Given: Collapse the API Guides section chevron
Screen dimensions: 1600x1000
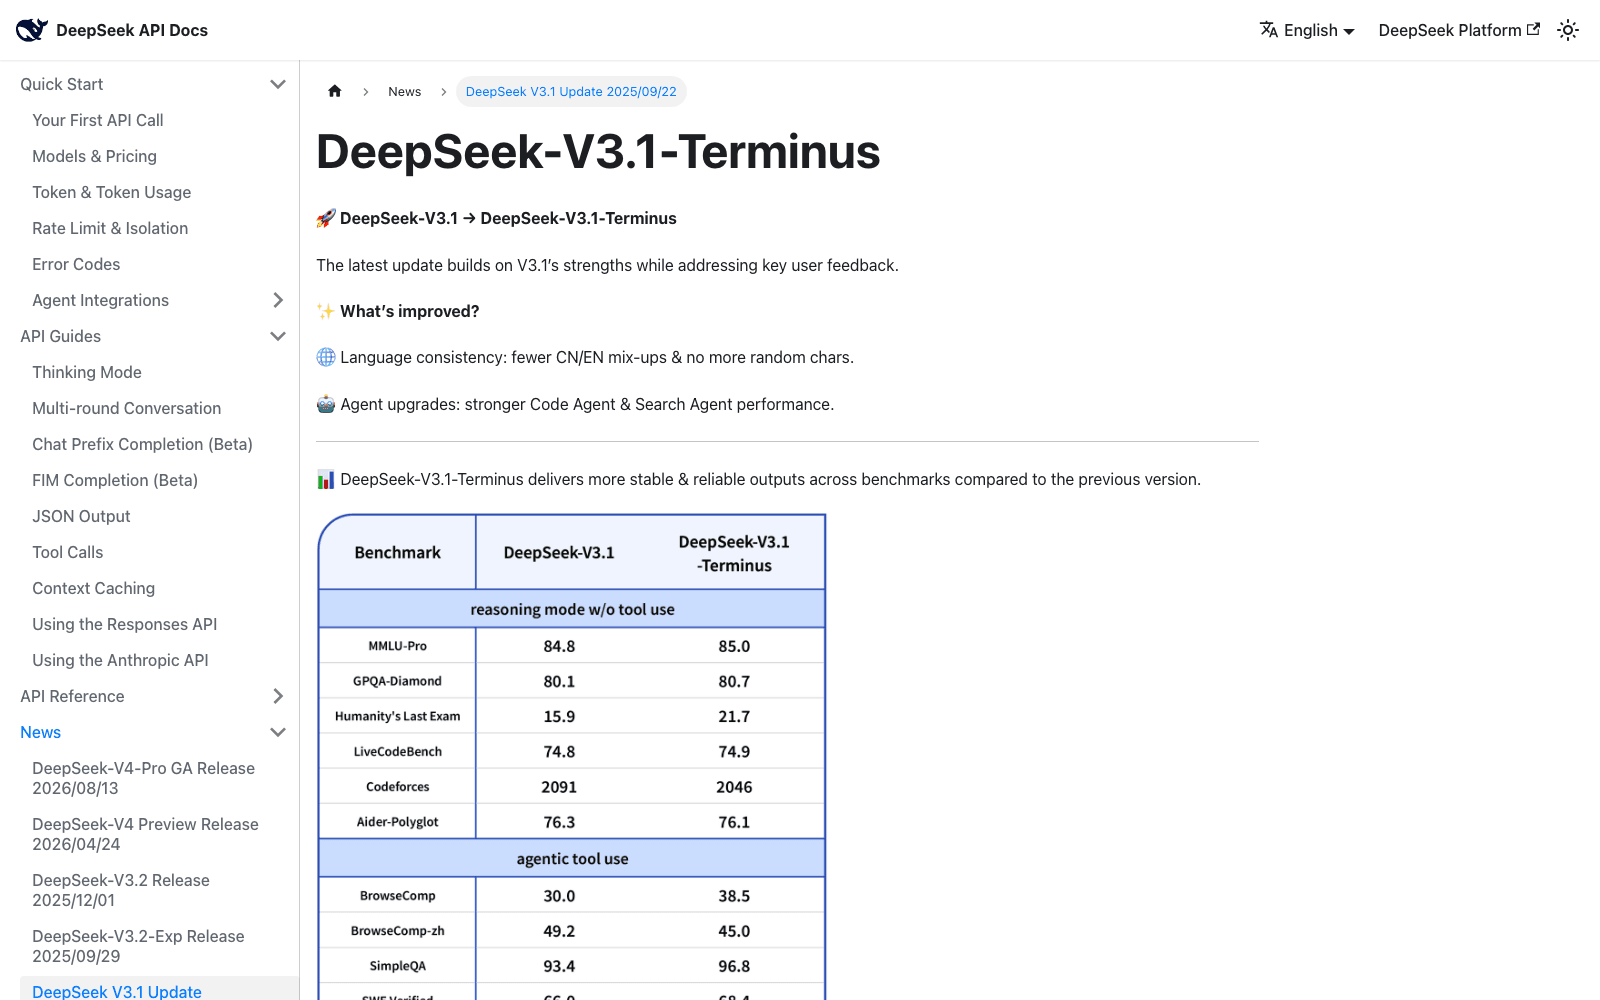Looking at the screenshot, I should click(278, 336).
